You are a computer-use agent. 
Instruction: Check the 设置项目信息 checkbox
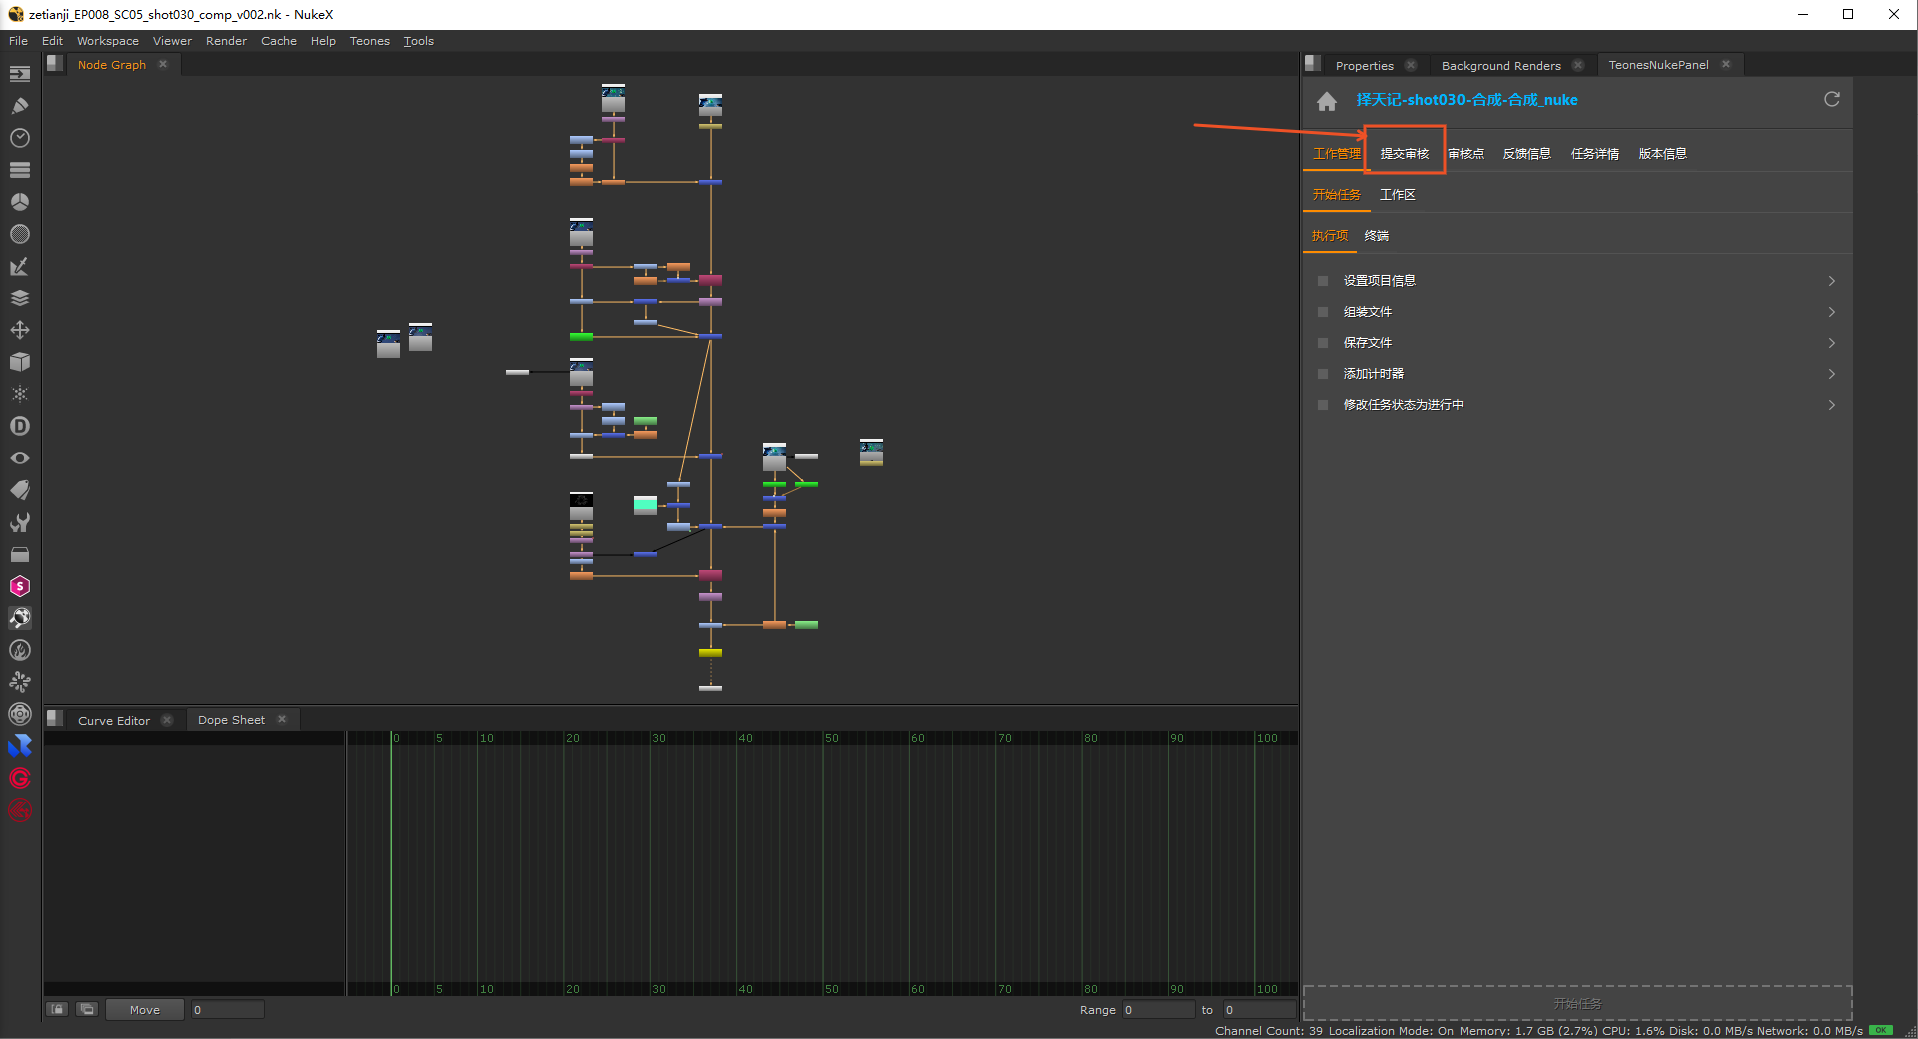tap(1323, 281)
